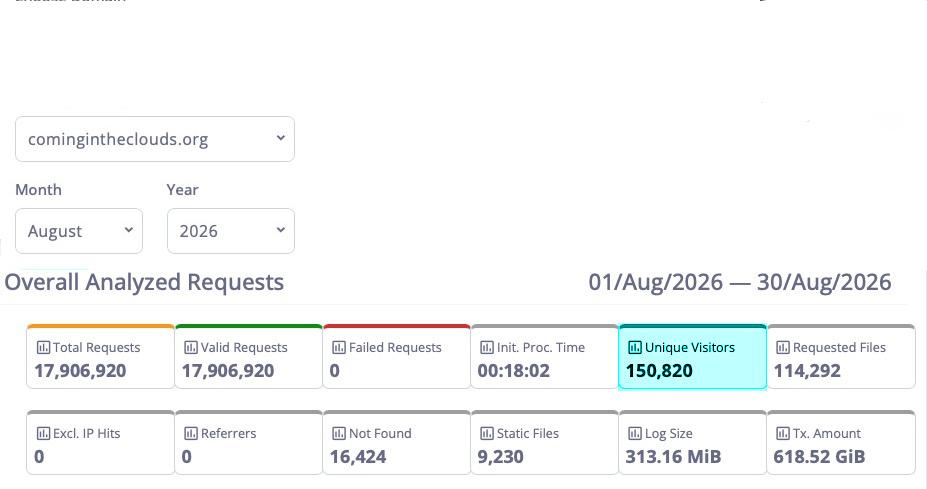Screen dimensions: 927x489
Task: Select the Total Requests label
Action: pyautogui.click(x=96, y=348)
